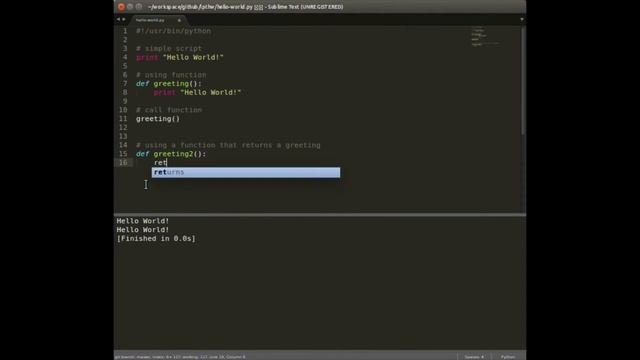Screen dimensions: 640x360
Task: Maximize the Sublime Text window
Action: coord(139,7)
